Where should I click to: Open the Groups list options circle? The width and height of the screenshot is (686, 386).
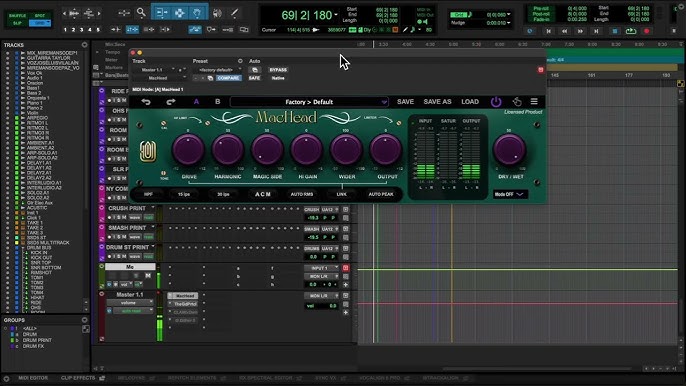[84, 320]
